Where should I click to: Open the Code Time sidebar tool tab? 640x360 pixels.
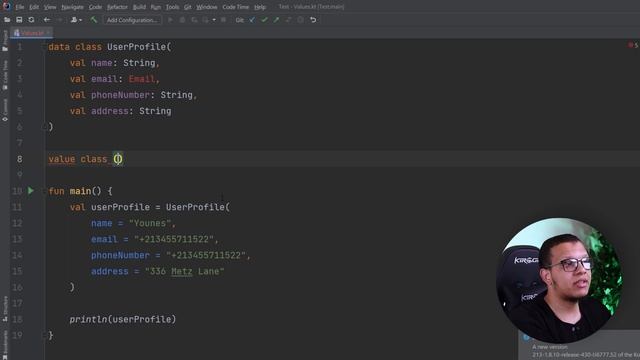[5, 76]
